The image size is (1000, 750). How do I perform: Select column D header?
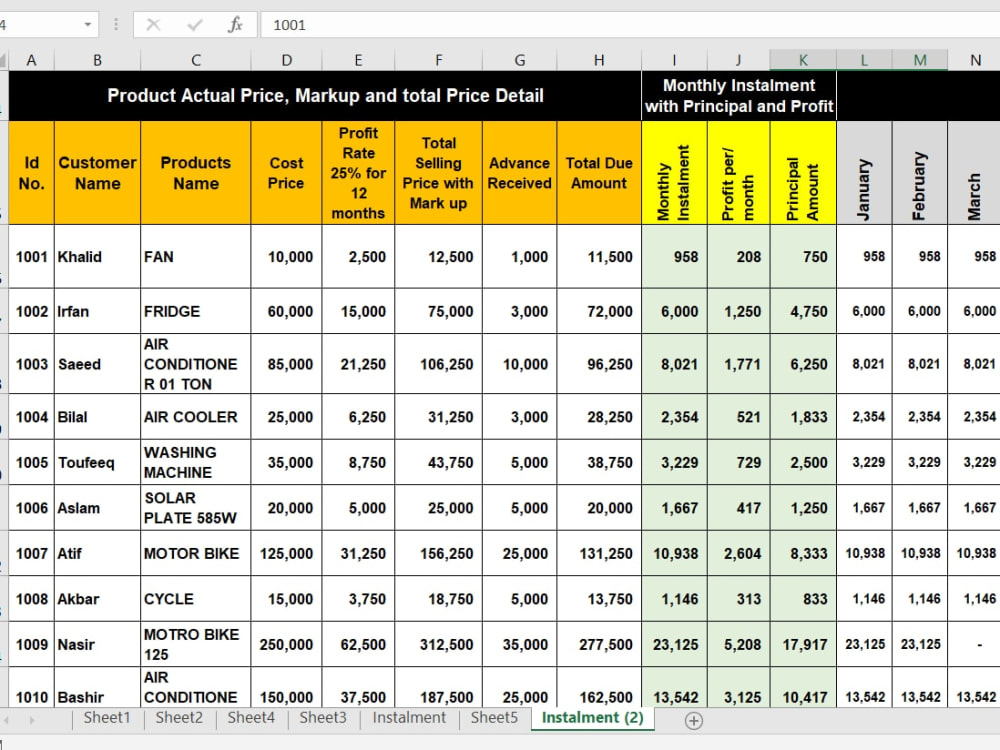tap(286, 61)
